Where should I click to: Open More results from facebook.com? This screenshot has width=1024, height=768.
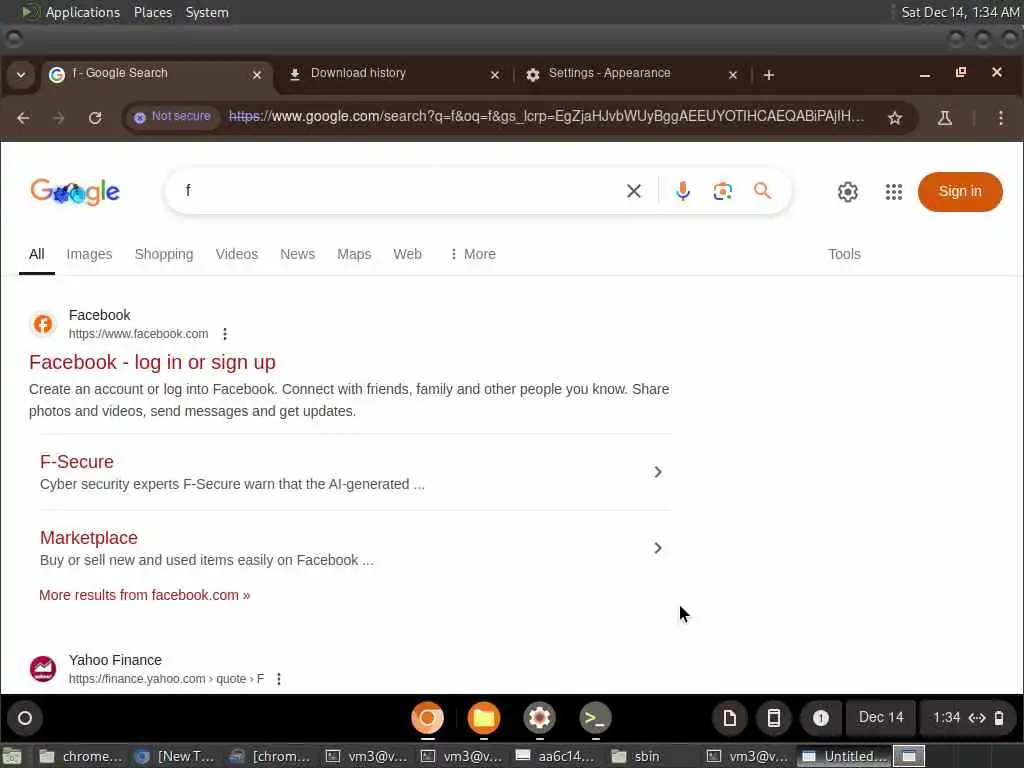coord(144,595)
